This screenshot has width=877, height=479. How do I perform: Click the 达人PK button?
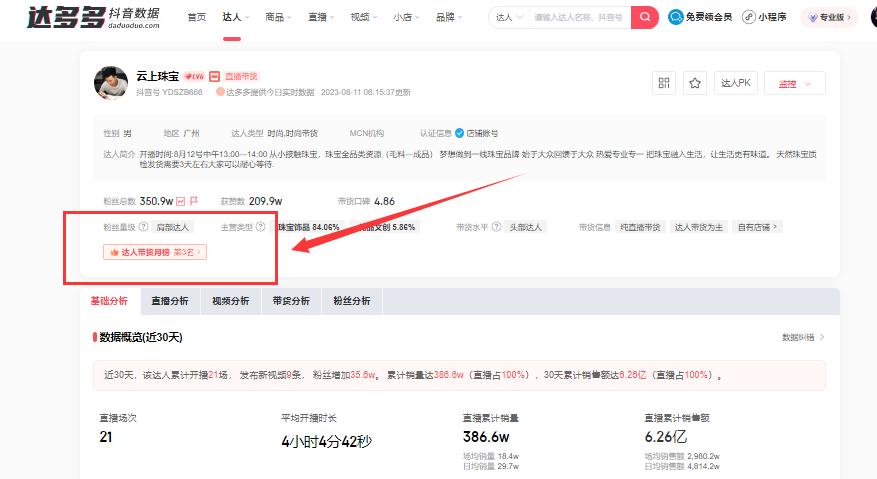point(735,83)
